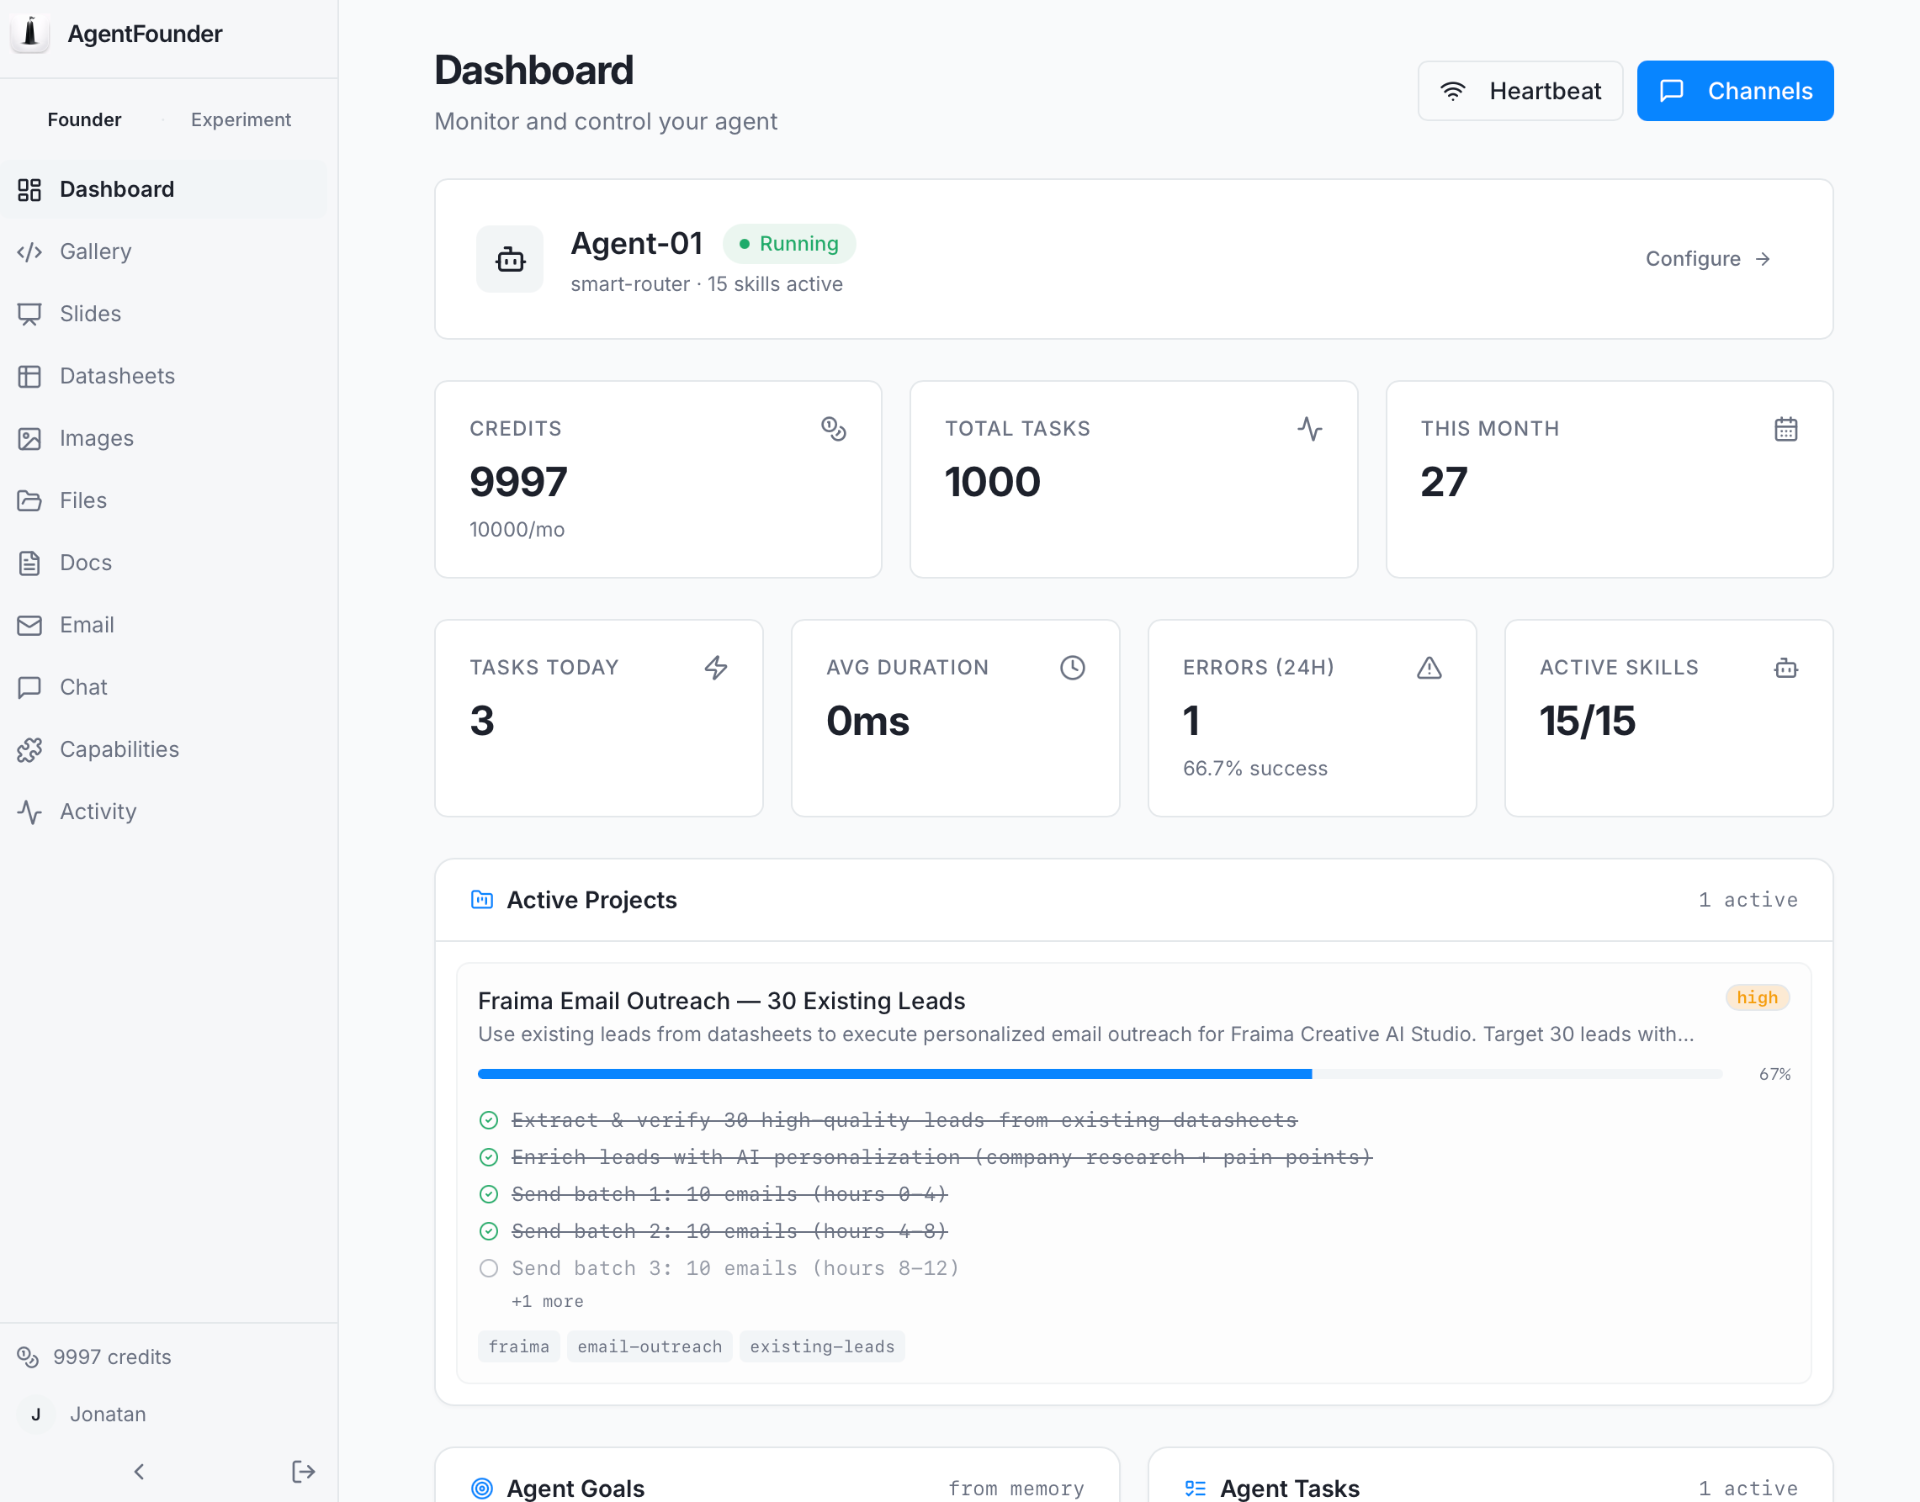Toggle the Send batch 1 checkmark
This screenshot has height=1502, width=1920.
[489, 1194]
